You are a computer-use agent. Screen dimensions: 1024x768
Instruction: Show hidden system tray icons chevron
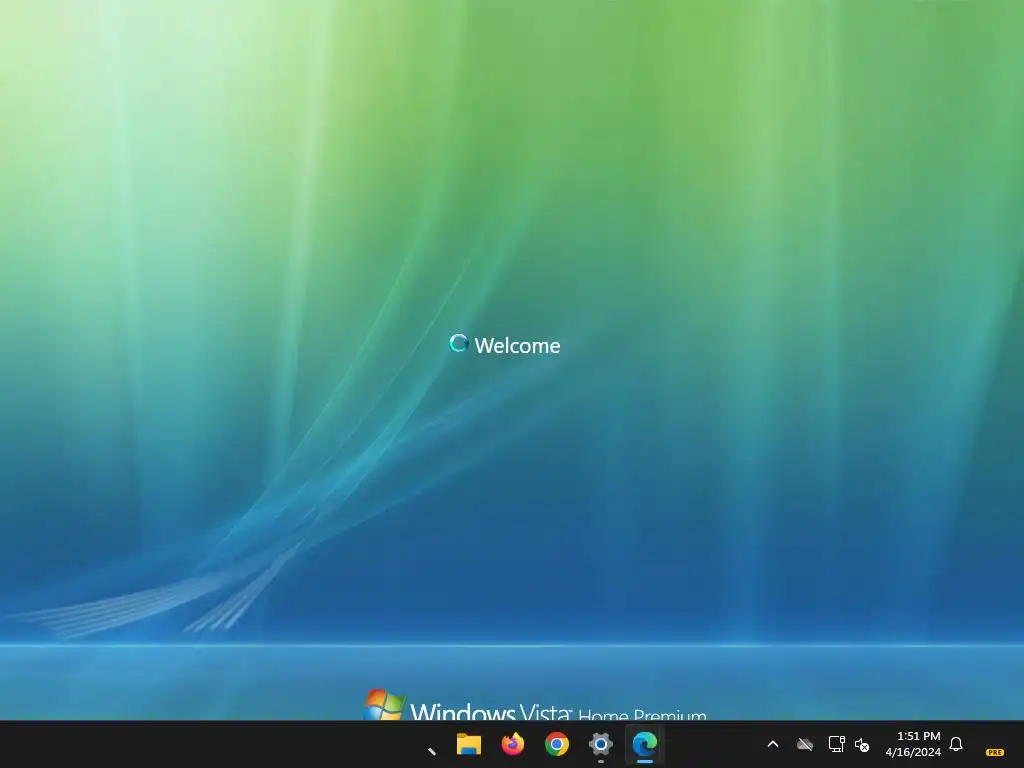coord(773,744)
